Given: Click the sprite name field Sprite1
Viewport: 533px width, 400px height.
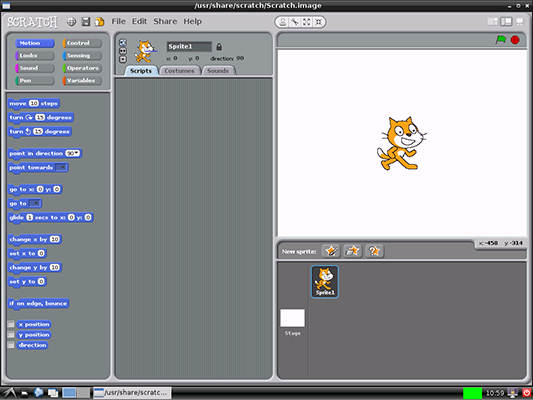Looking at the screenshot, I should pyautogui.click(x=189, y=47).
